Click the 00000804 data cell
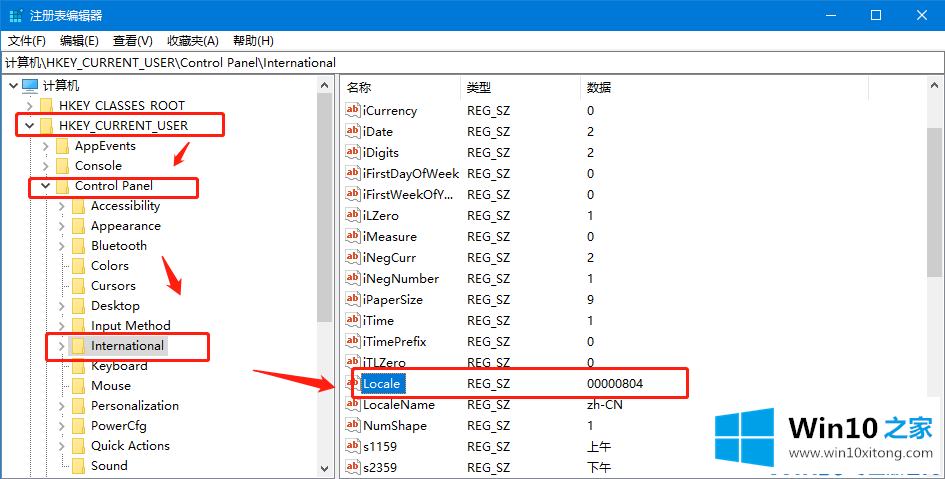 (x=615, y=384)
